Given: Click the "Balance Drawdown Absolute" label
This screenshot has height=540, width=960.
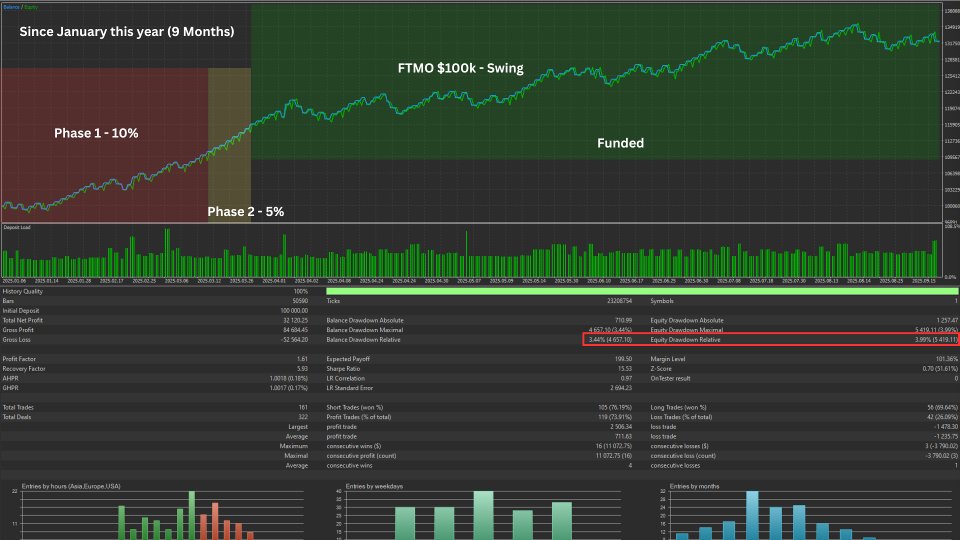Looking at the screenshot, I should pos(365,321).
